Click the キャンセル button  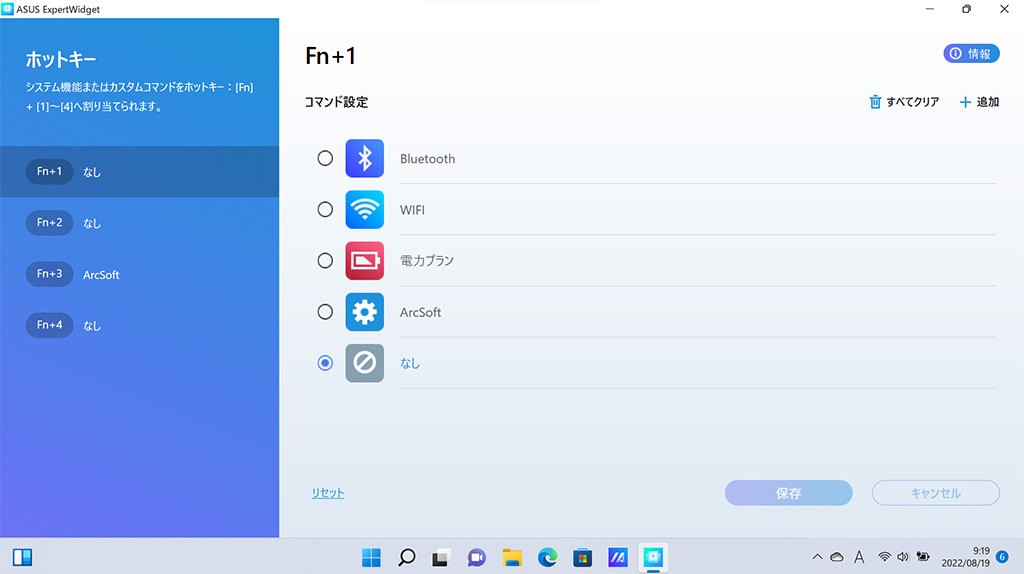935,493
